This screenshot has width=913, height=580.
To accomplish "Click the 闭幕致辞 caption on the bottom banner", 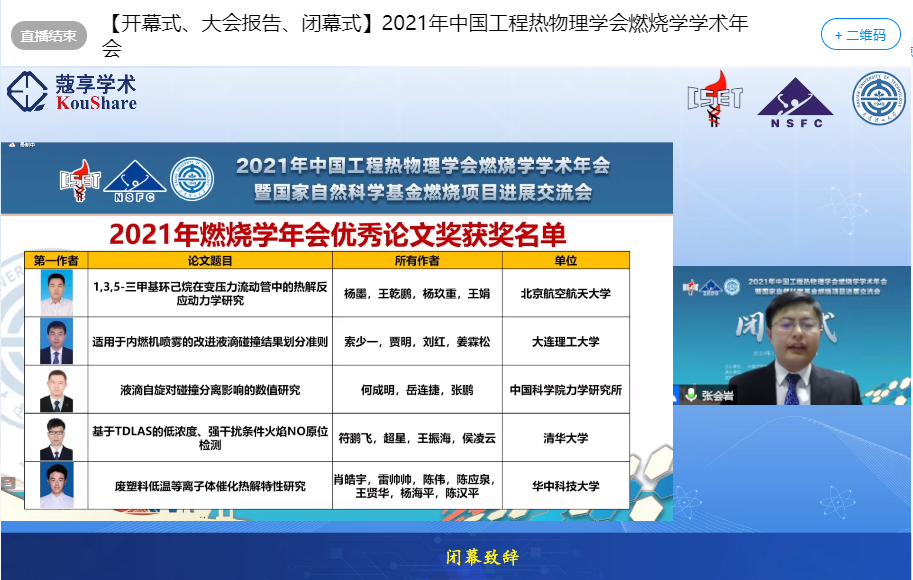I will pyautogui.click(x=482, y=557).
